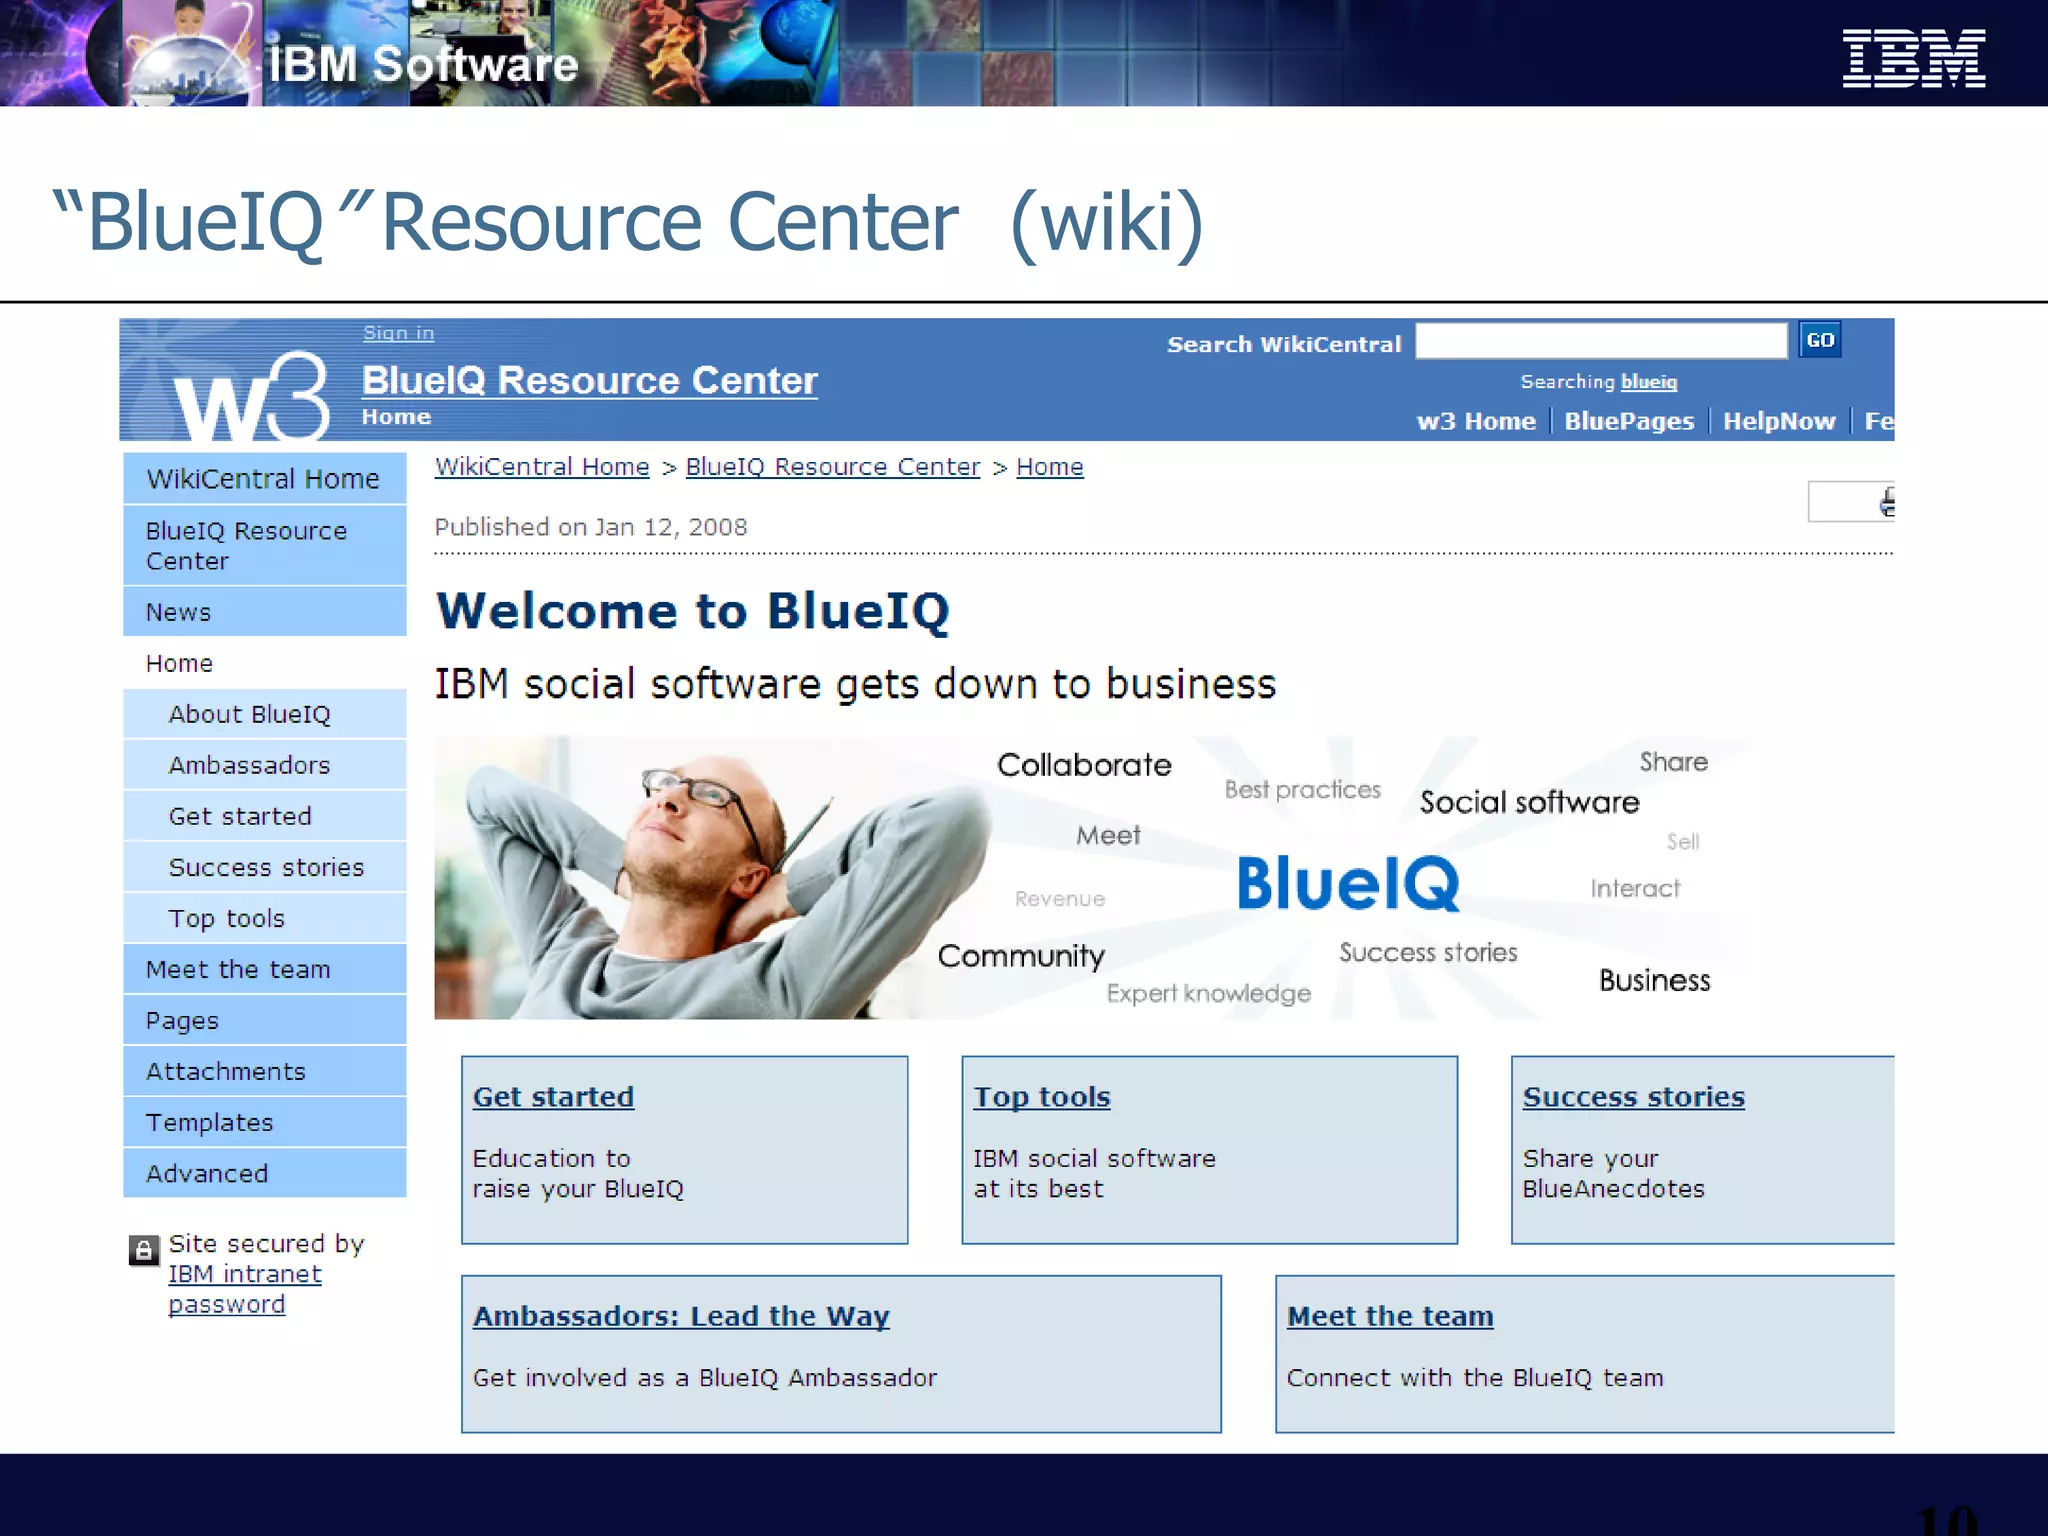Open Success stories sidebar subitem

[x=265, y=867]
